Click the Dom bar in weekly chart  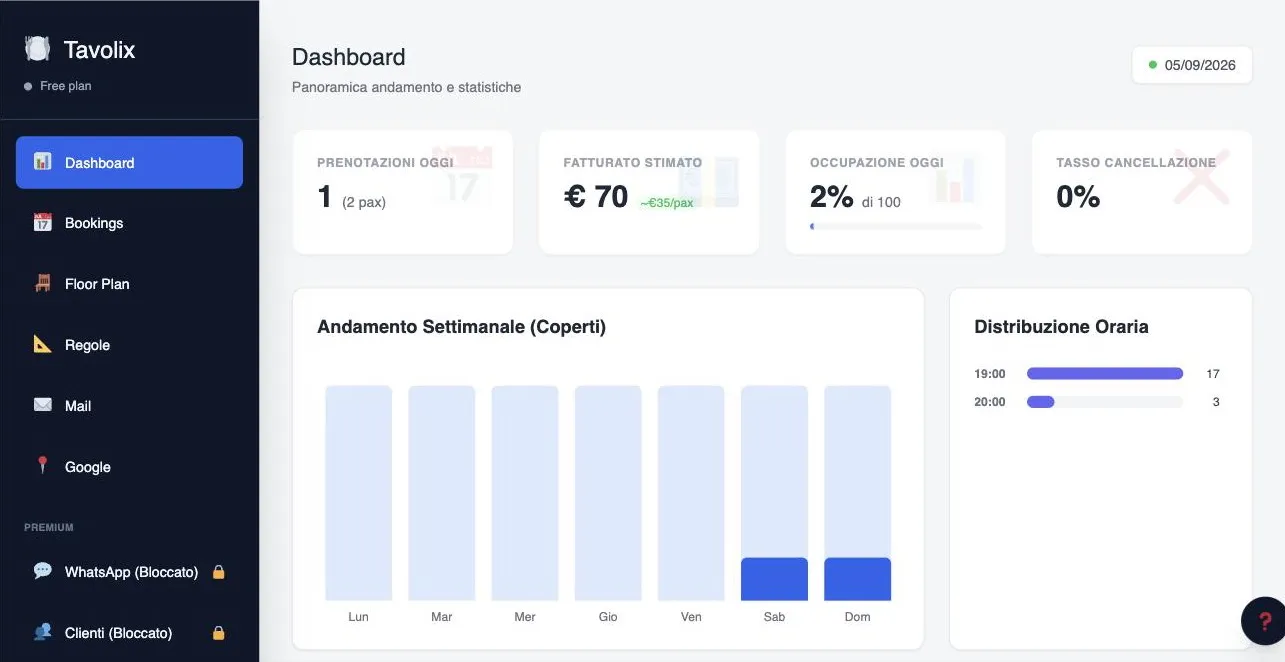(857, 493)
